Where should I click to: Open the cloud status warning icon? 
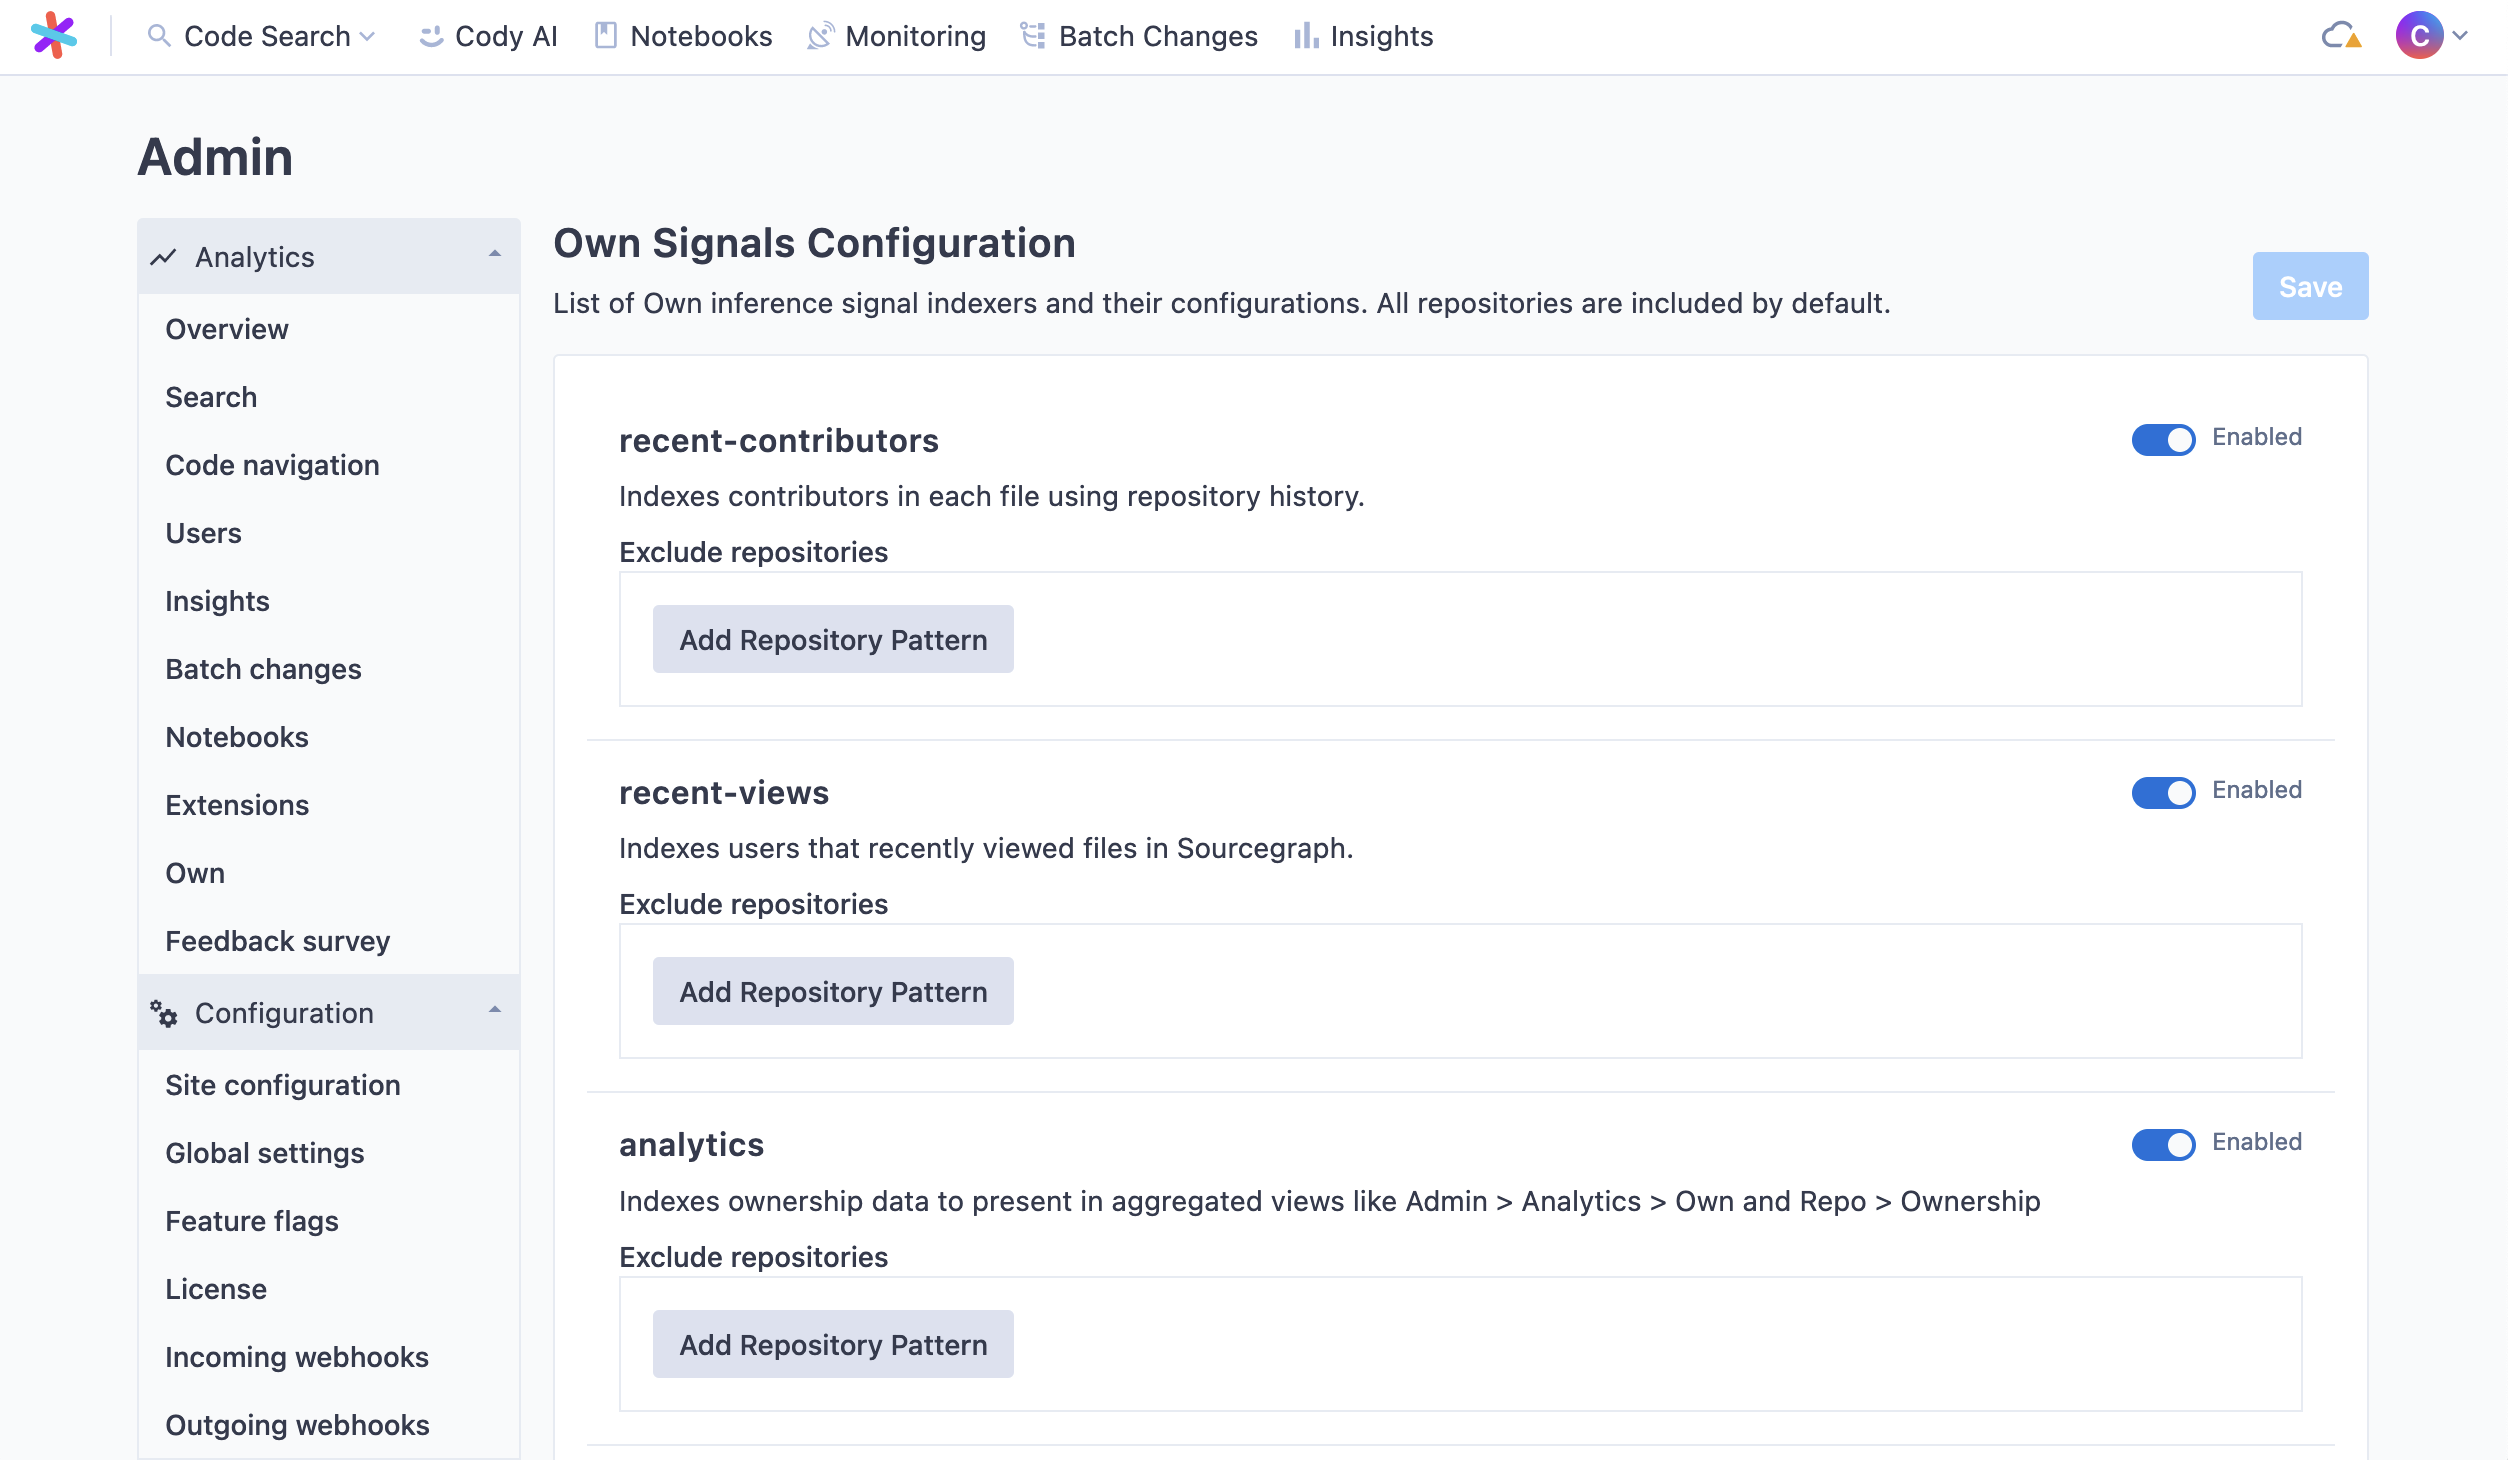coord(2341,36)
